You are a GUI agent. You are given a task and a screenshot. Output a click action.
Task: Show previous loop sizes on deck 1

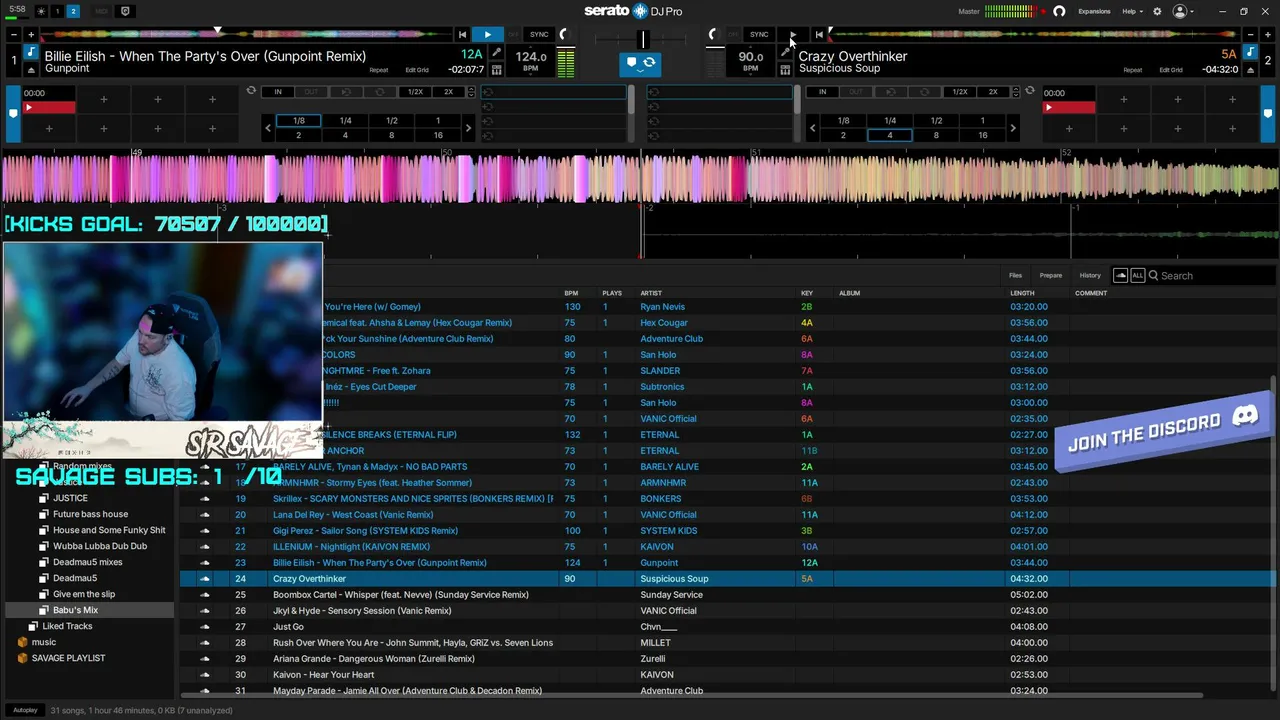tap(267, 128)
